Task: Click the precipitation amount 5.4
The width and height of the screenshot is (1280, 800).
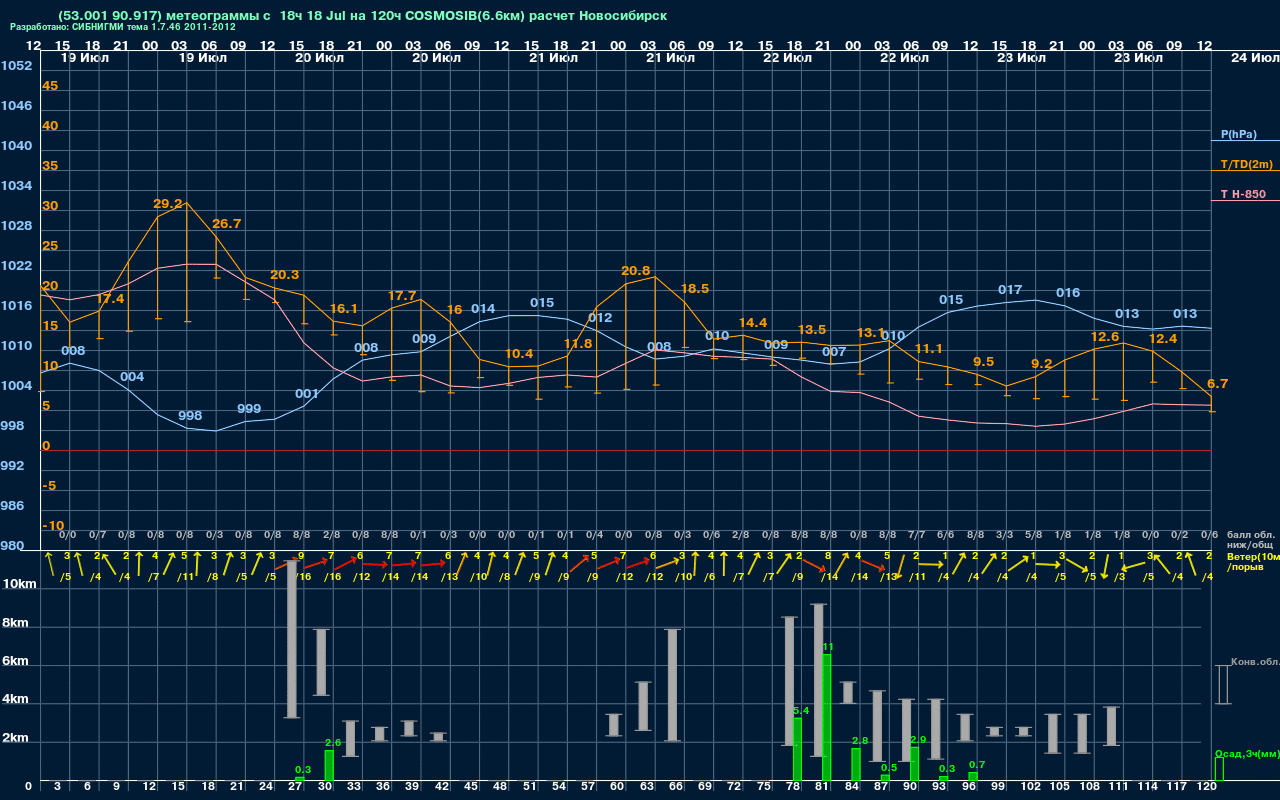Action: (801, 711)
